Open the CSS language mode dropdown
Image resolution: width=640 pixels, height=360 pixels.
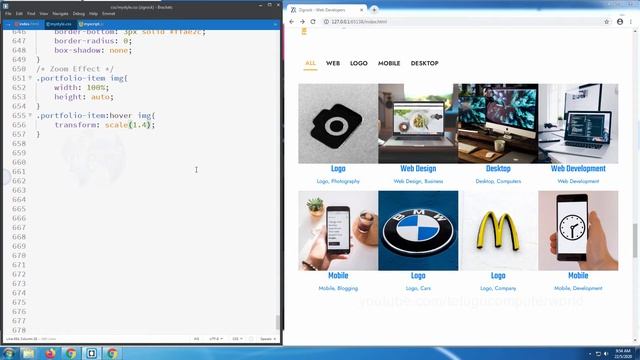point(237,339)
